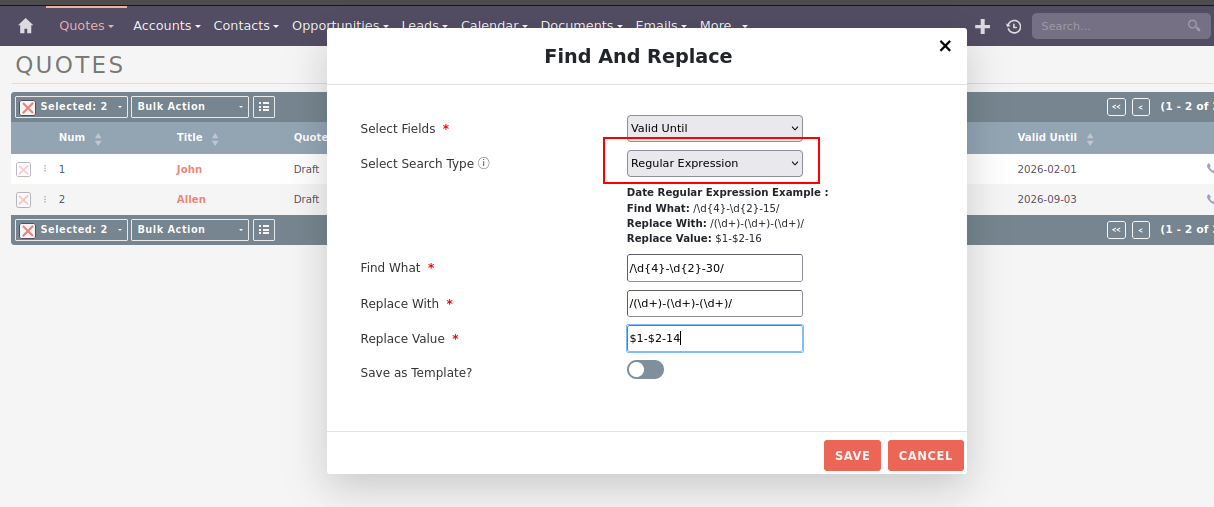Expand the top Bulk Action dropdown
The image size is (1214, 507).
(x=190, y=107)
